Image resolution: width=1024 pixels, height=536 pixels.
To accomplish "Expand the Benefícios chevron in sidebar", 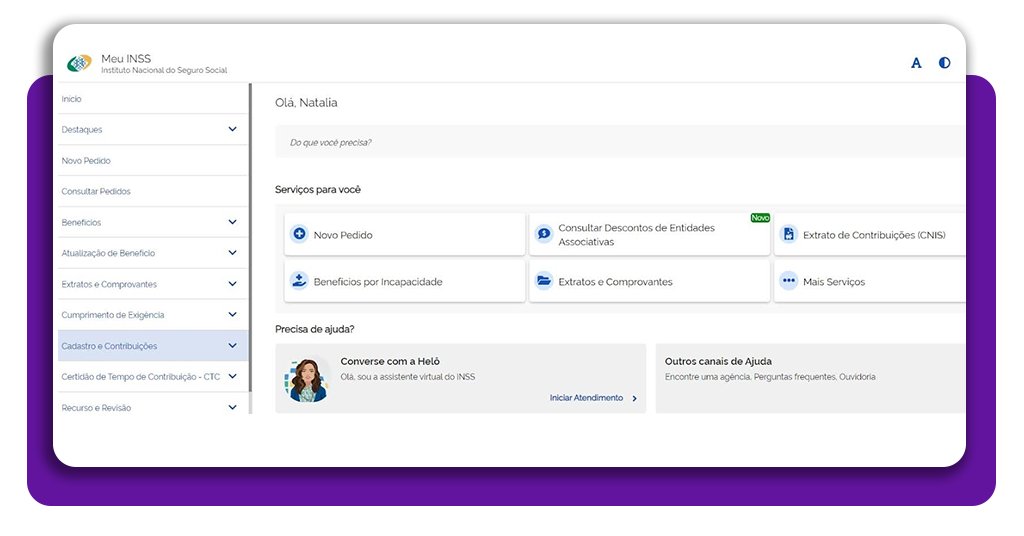I will tap(232, 222).
